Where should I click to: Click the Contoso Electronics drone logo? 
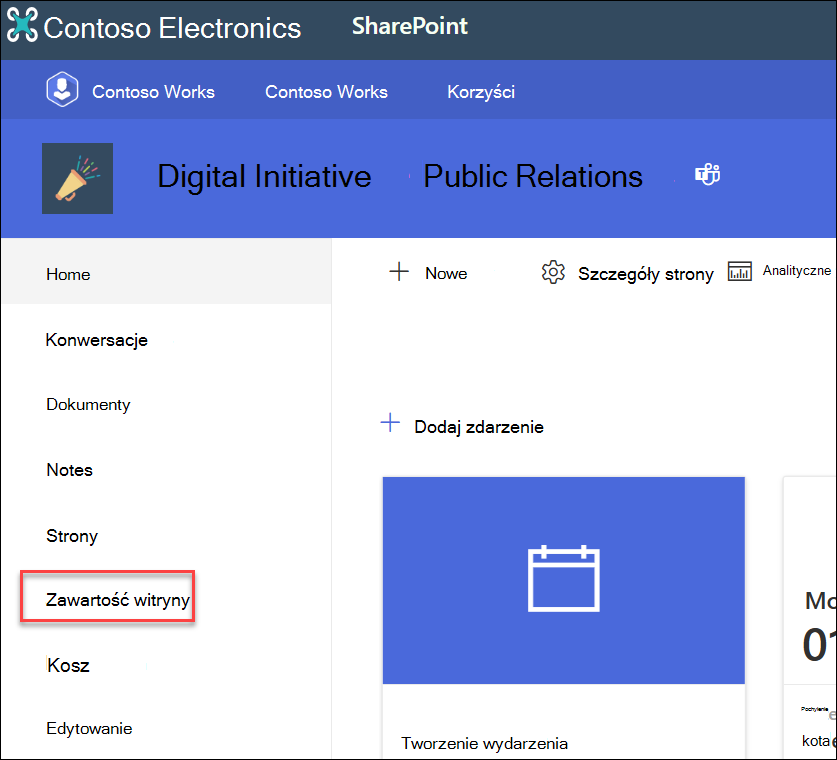pos(22,25)
